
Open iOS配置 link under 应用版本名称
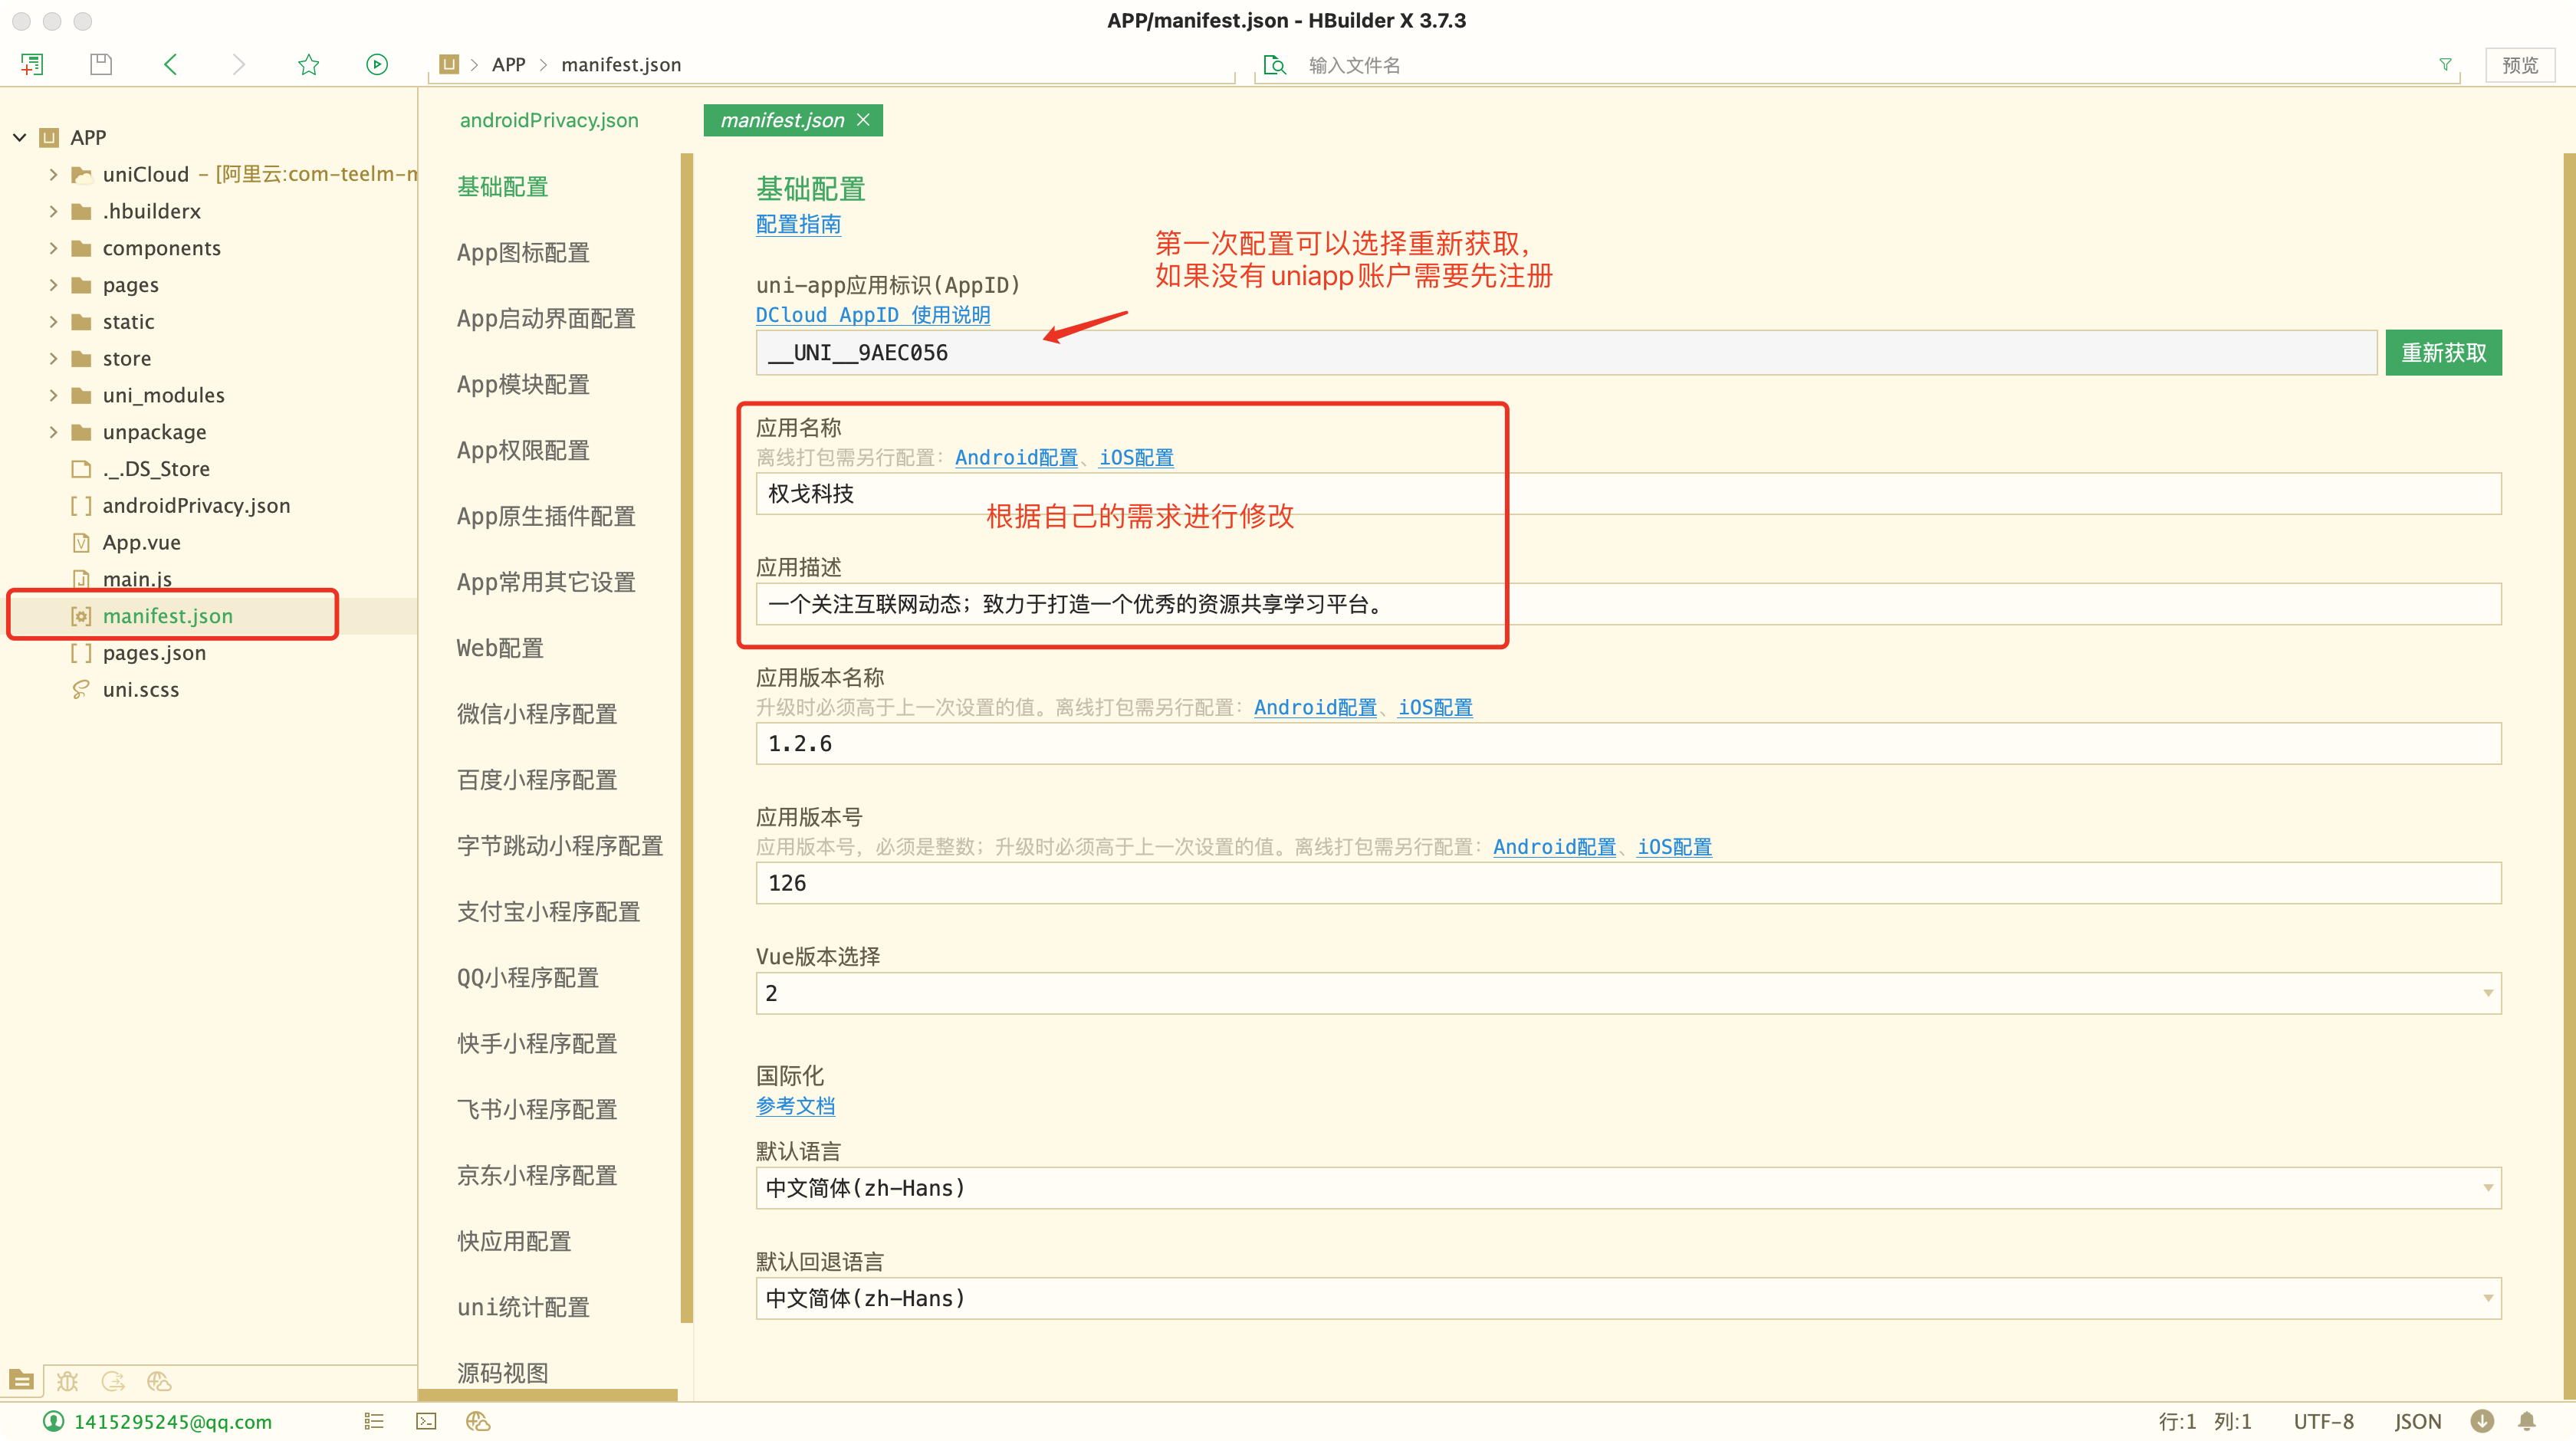point(1435,707)
